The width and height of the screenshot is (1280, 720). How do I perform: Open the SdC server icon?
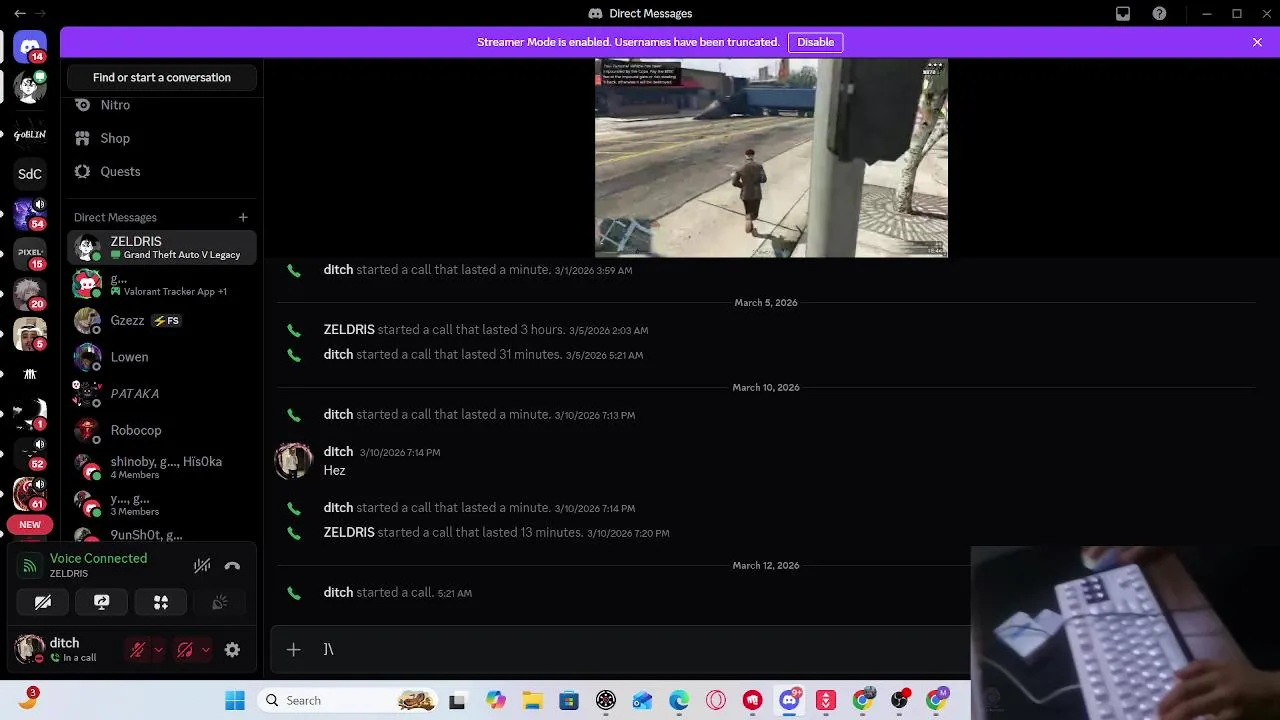(30, 174)
